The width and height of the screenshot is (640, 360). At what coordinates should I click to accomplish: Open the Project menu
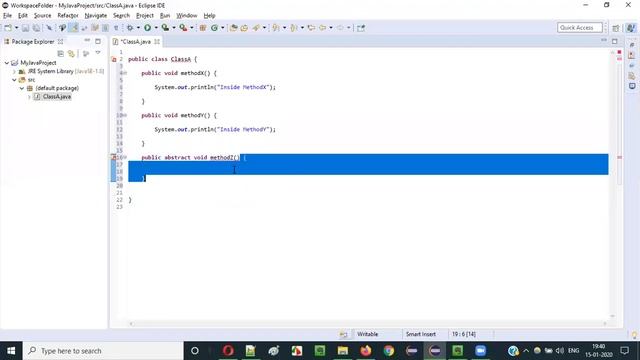(144, 16)
